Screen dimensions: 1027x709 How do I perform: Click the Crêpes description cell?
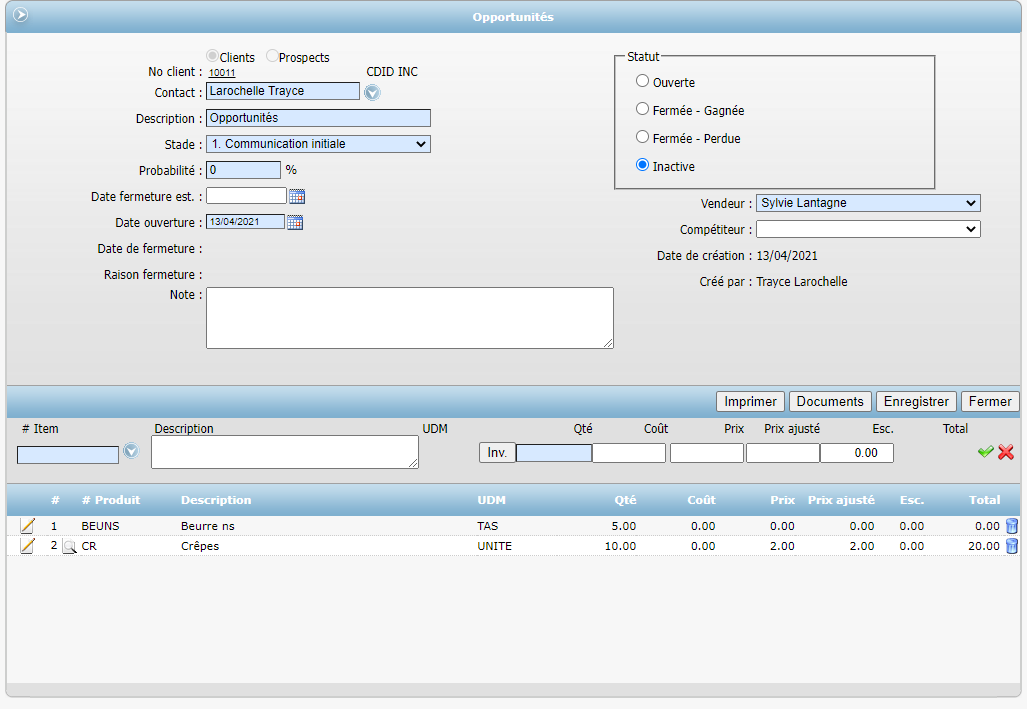200,546
